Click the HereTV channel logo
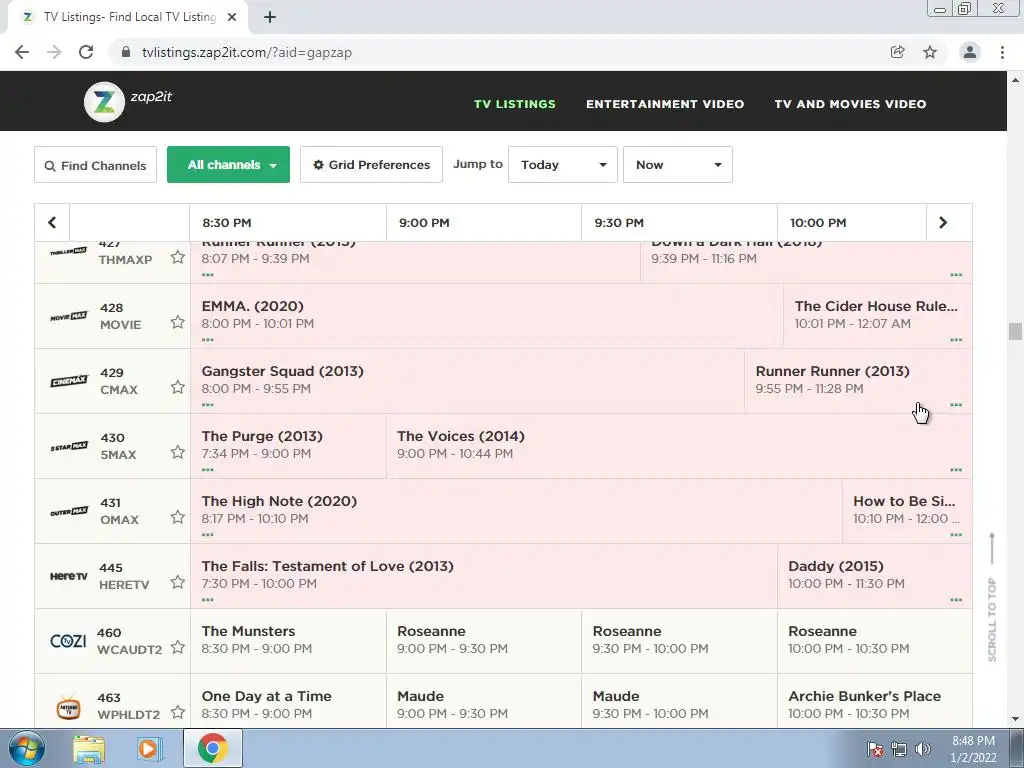The height and width of the screenshot is (768, 1024). point(69,576)
